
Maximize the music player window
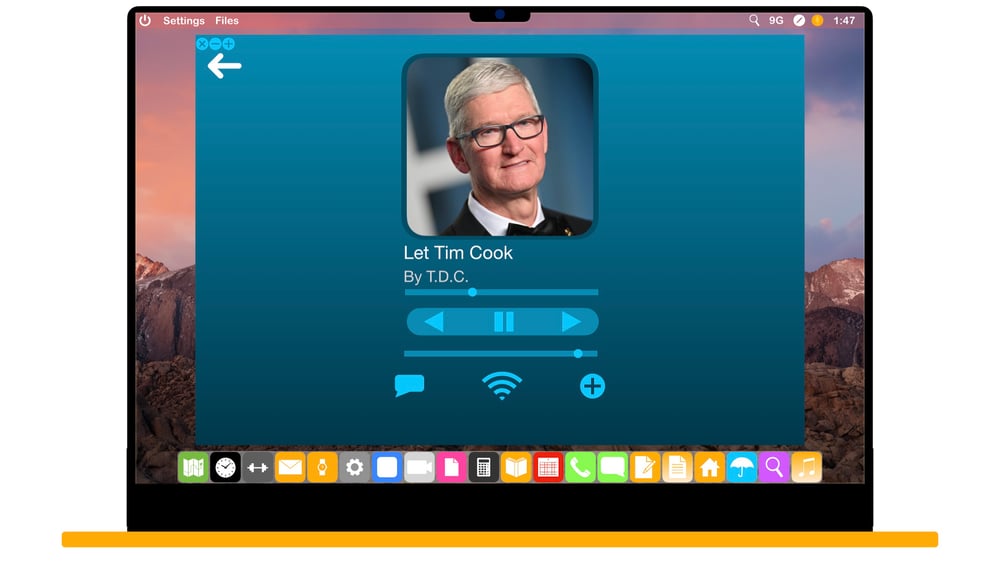coord(228,44)
